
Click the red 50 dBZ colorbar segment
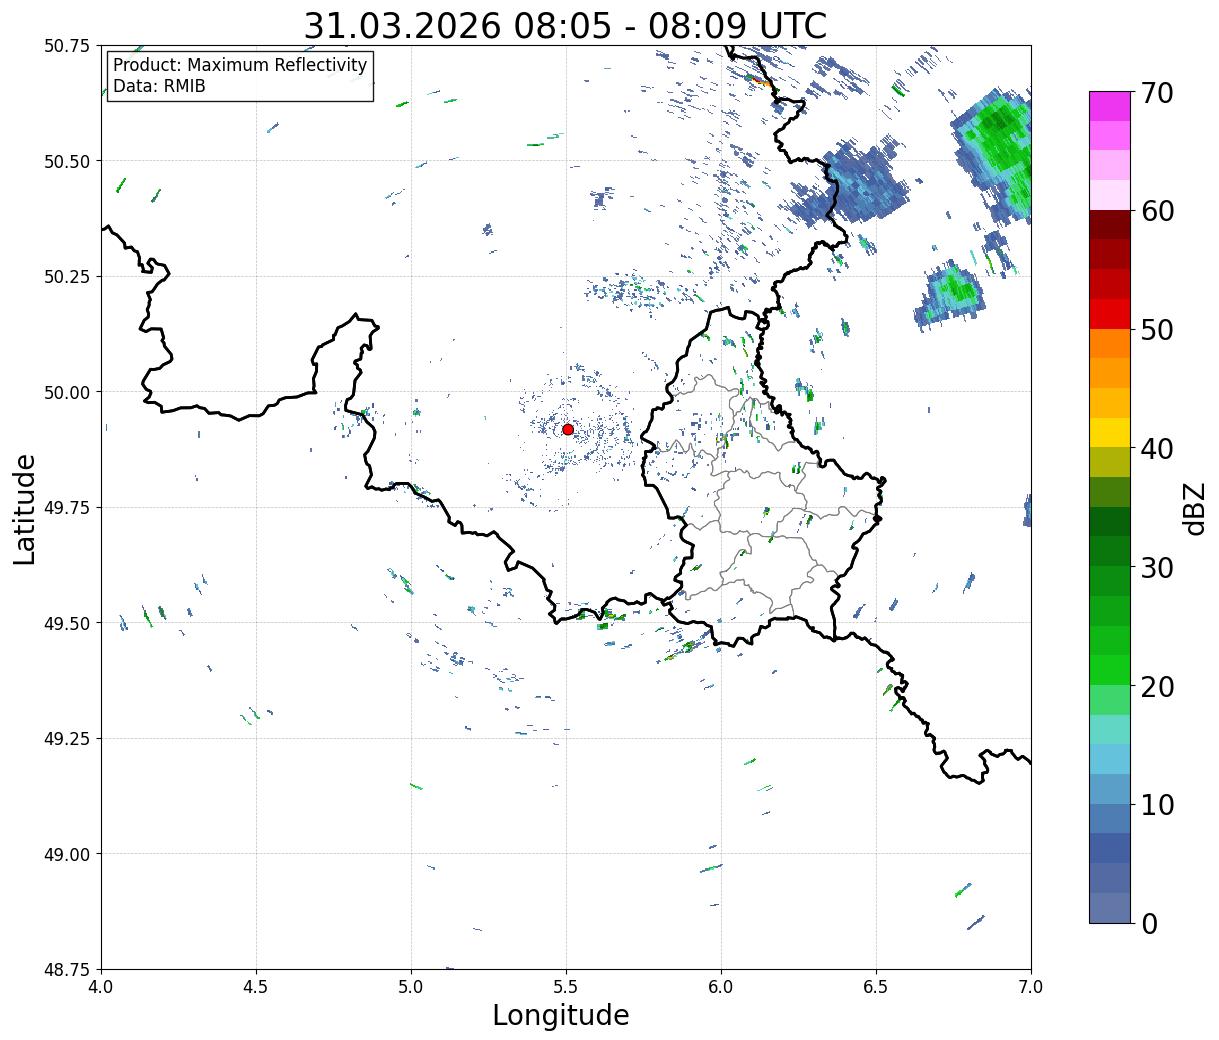tap(1110, 314)
